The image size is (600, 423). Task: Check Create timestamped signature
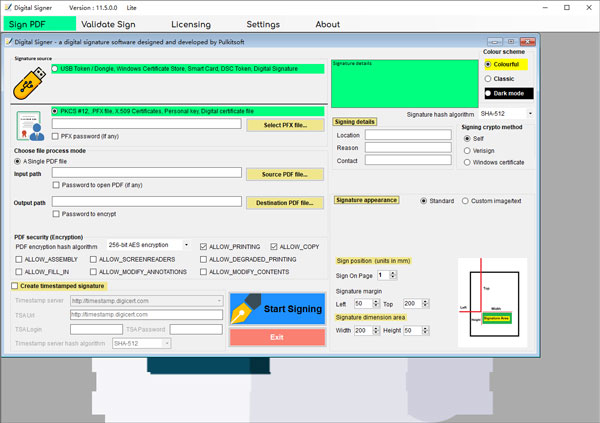tap(15, 286)
